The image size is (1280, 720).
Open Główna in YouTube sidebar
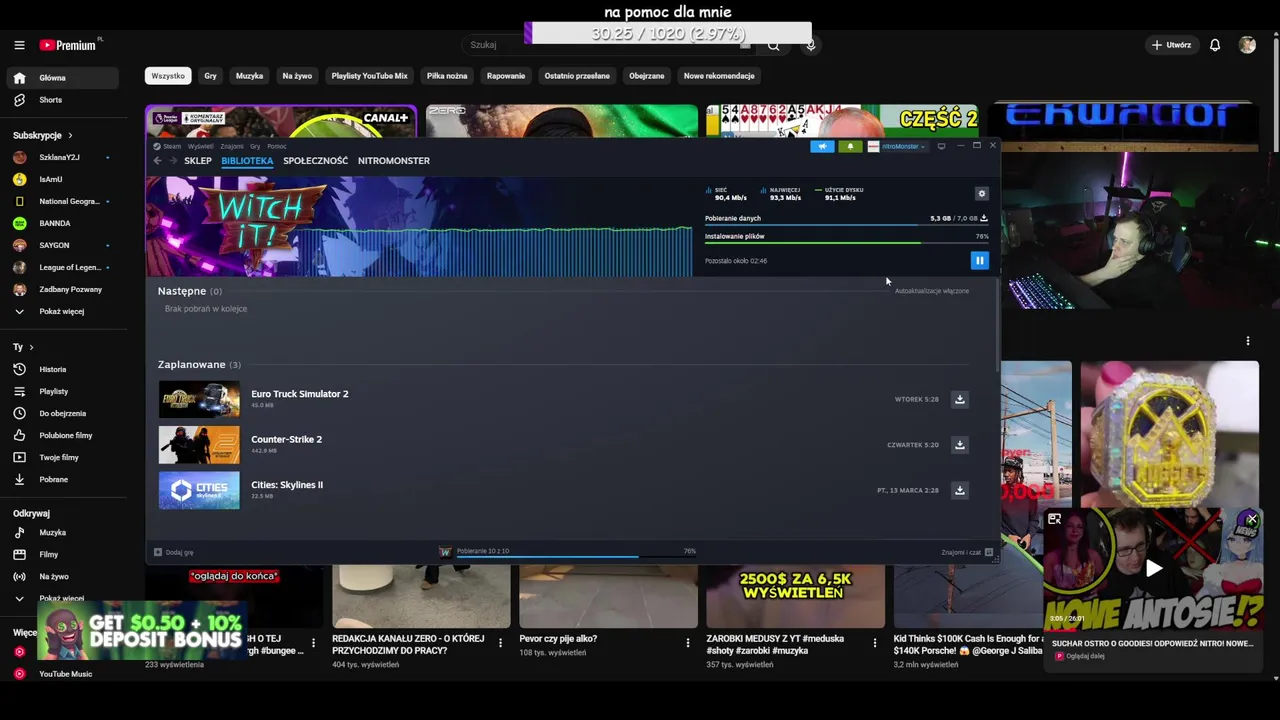(62, 78)
